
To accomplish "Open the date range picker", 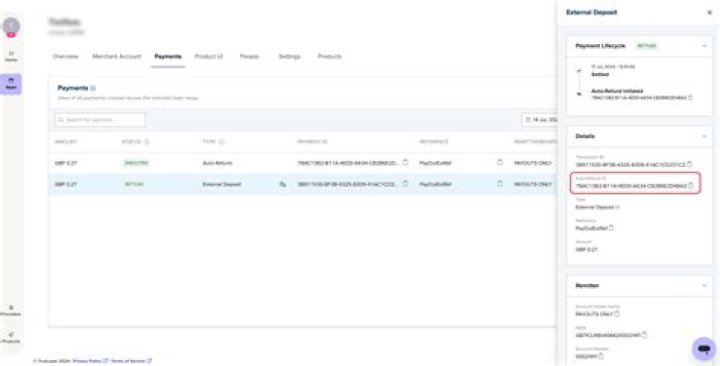I will (x=540, y=120).
